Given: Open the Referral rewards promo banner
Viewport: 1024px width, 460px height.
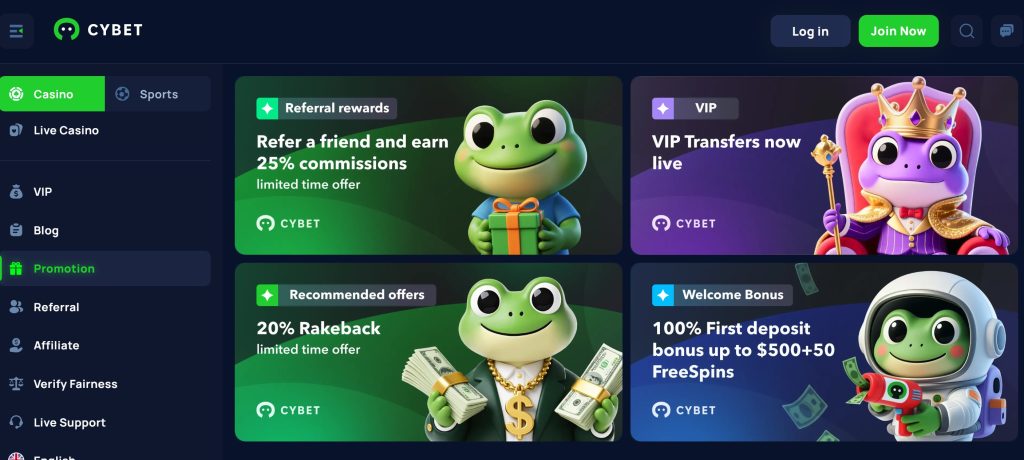Looking at the screenshot, I should [x=428, y=165].
